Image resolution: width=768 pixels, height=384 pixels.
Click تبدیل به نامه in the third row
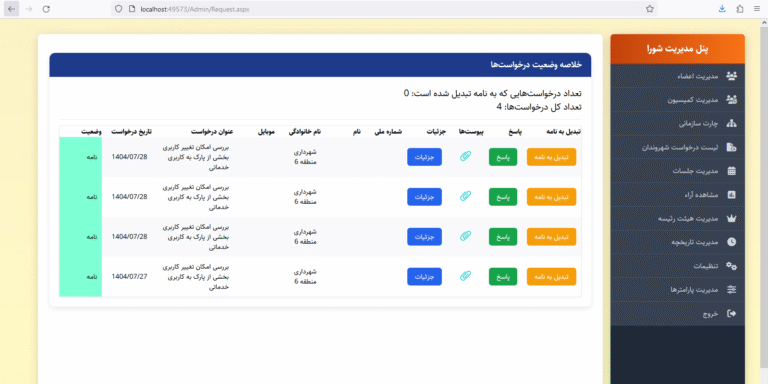(551, 237)
